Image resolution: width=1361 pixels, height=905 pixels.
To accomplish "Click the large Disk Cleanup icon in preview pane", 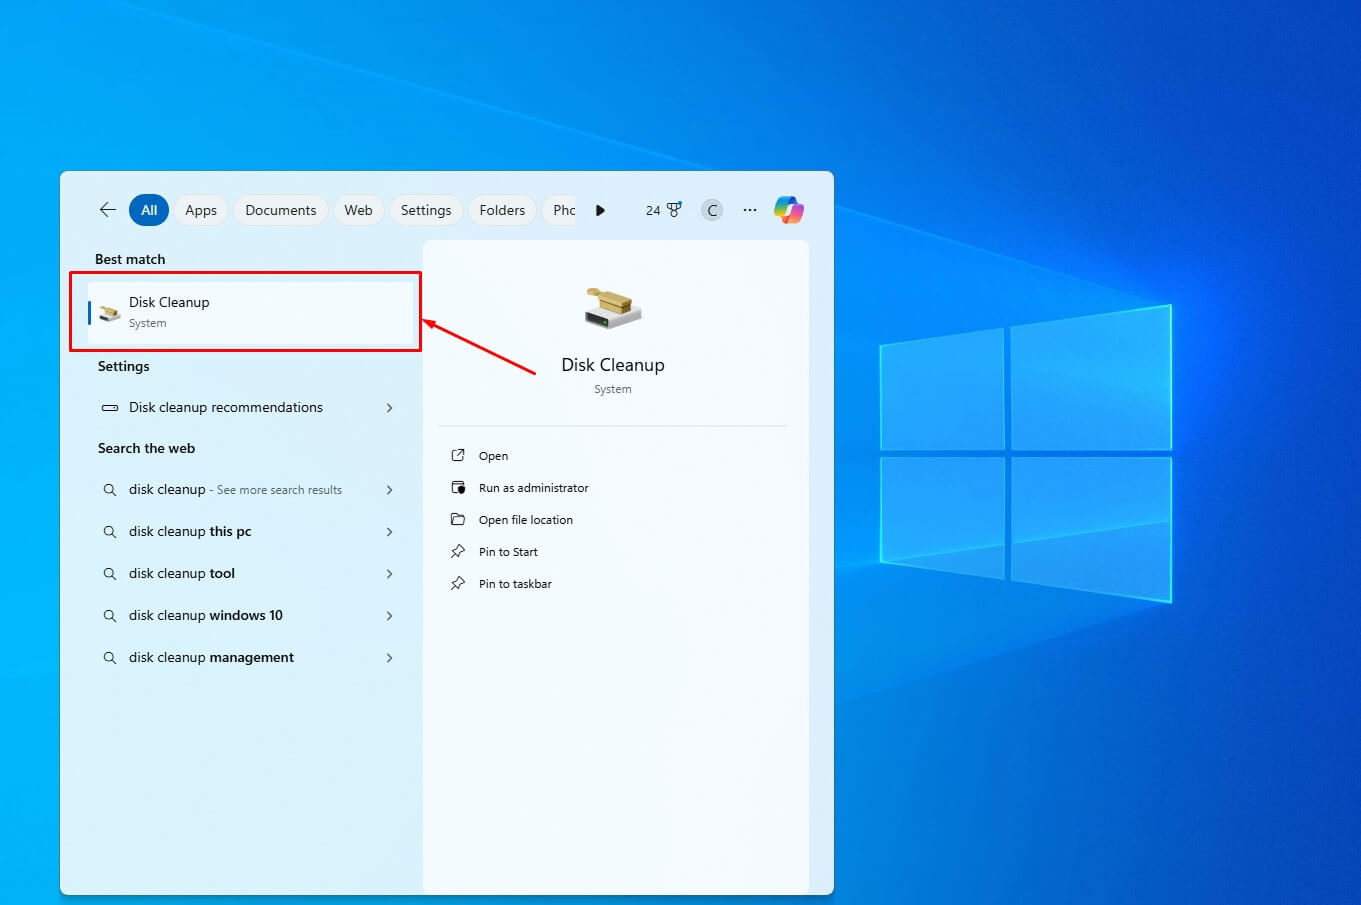I will click(612, 308).
